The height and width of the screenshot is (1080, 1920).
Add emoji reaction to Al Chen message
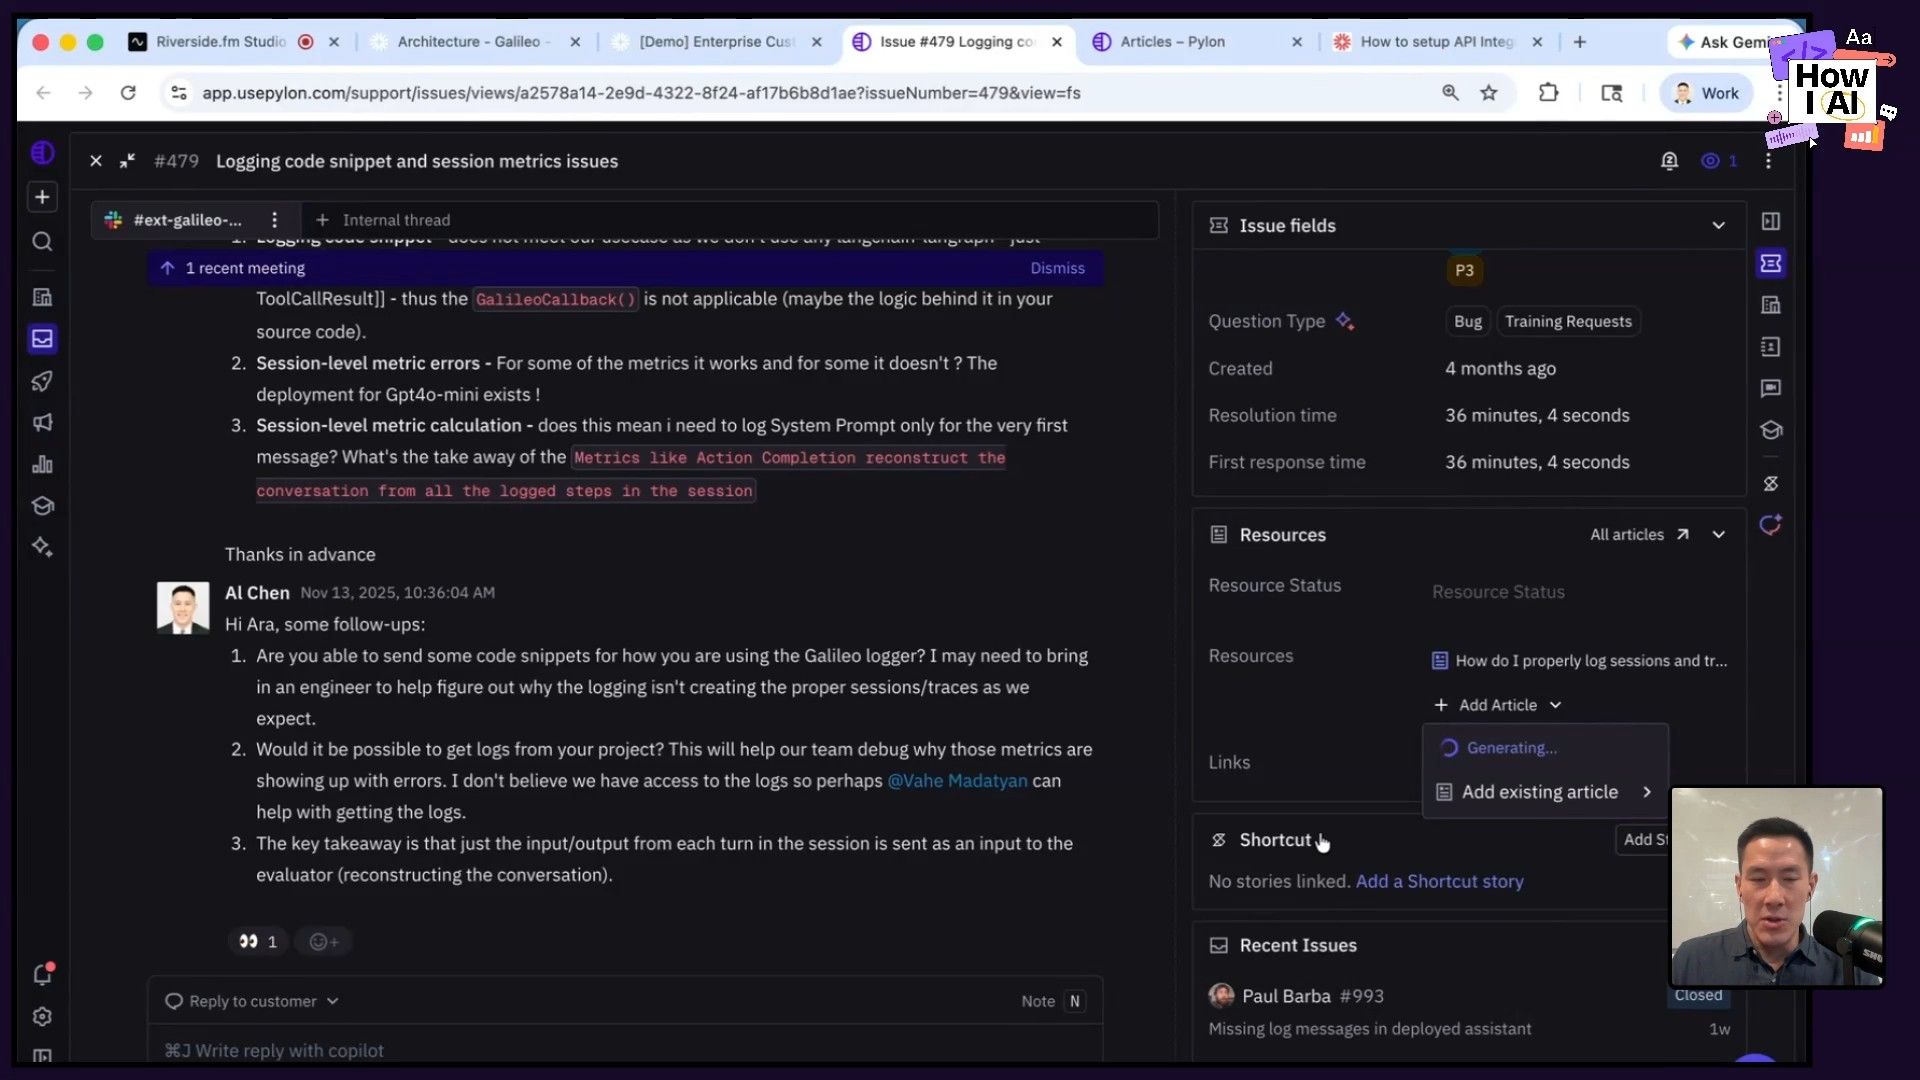pyautogui.click(x=323, y=942)
